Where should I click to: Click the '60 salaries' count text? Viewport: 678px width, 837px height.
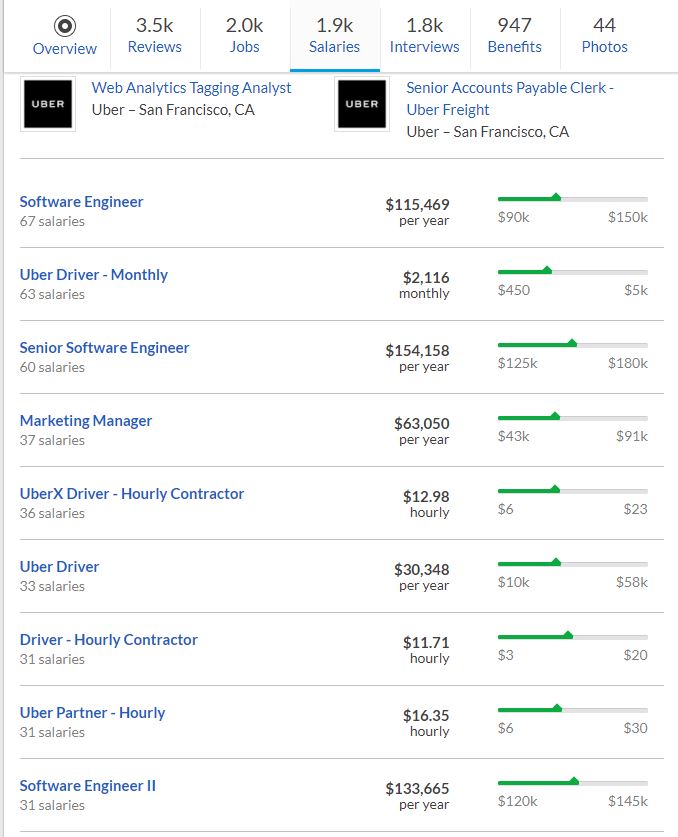pos(52,368)
